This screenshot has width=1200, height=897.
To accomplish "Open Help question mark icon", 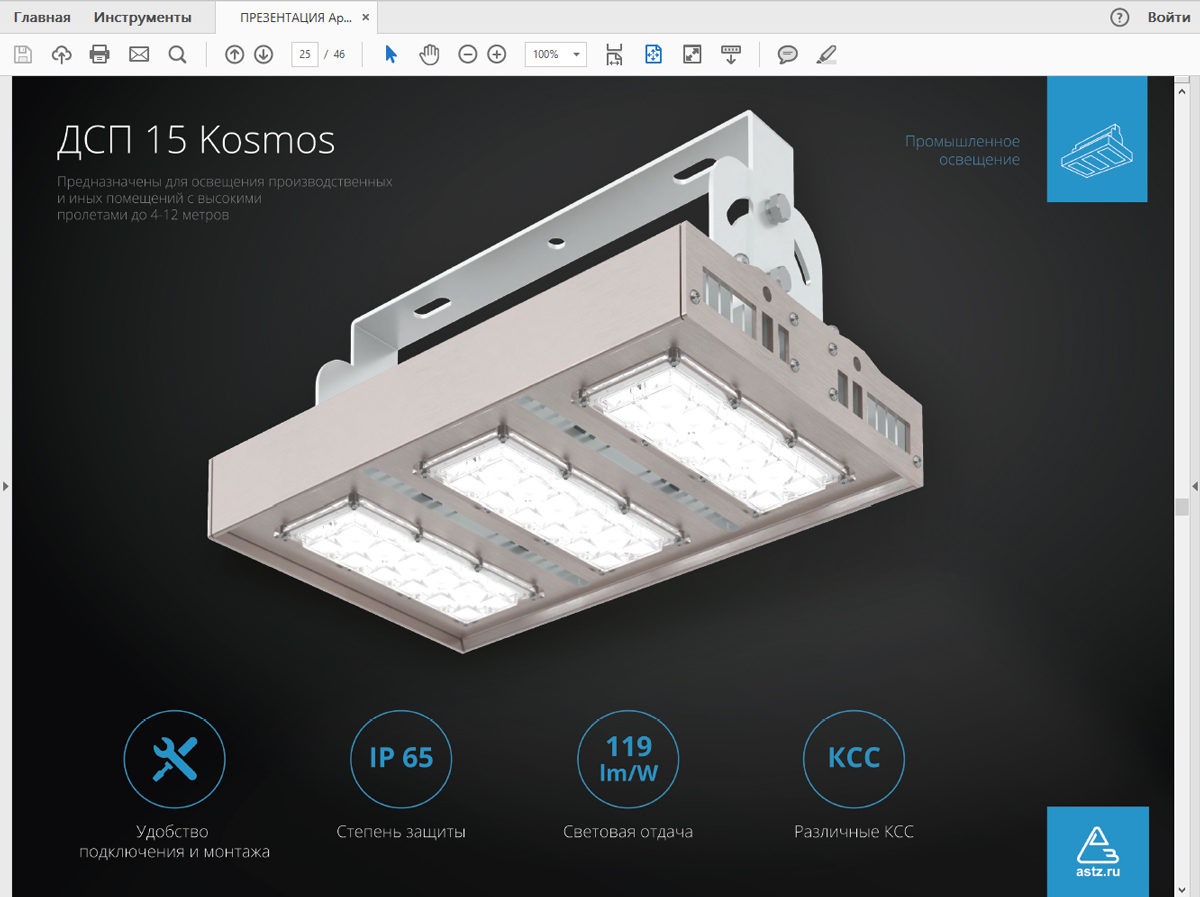I will click(x=1119, y=17).
